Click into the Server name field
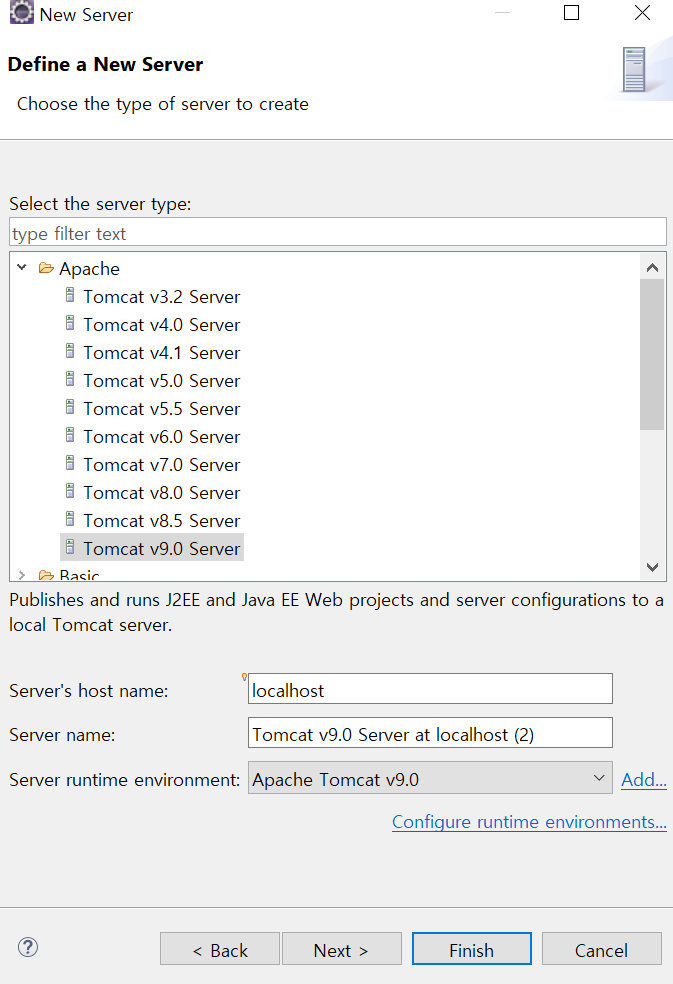673x984 pixels. tap(430, 733)
